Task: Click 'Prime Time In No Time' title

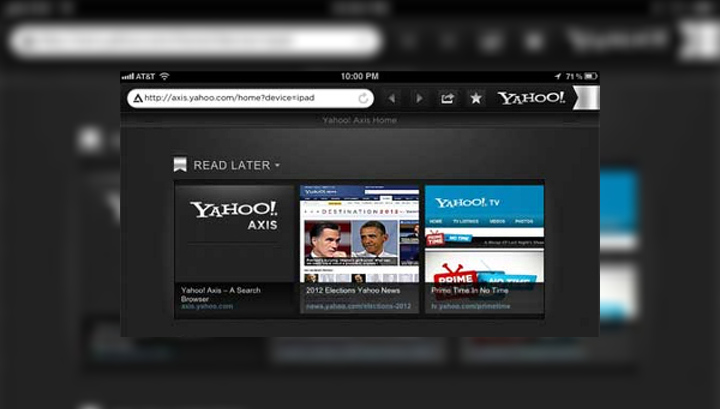Action: tap(470, 290)
